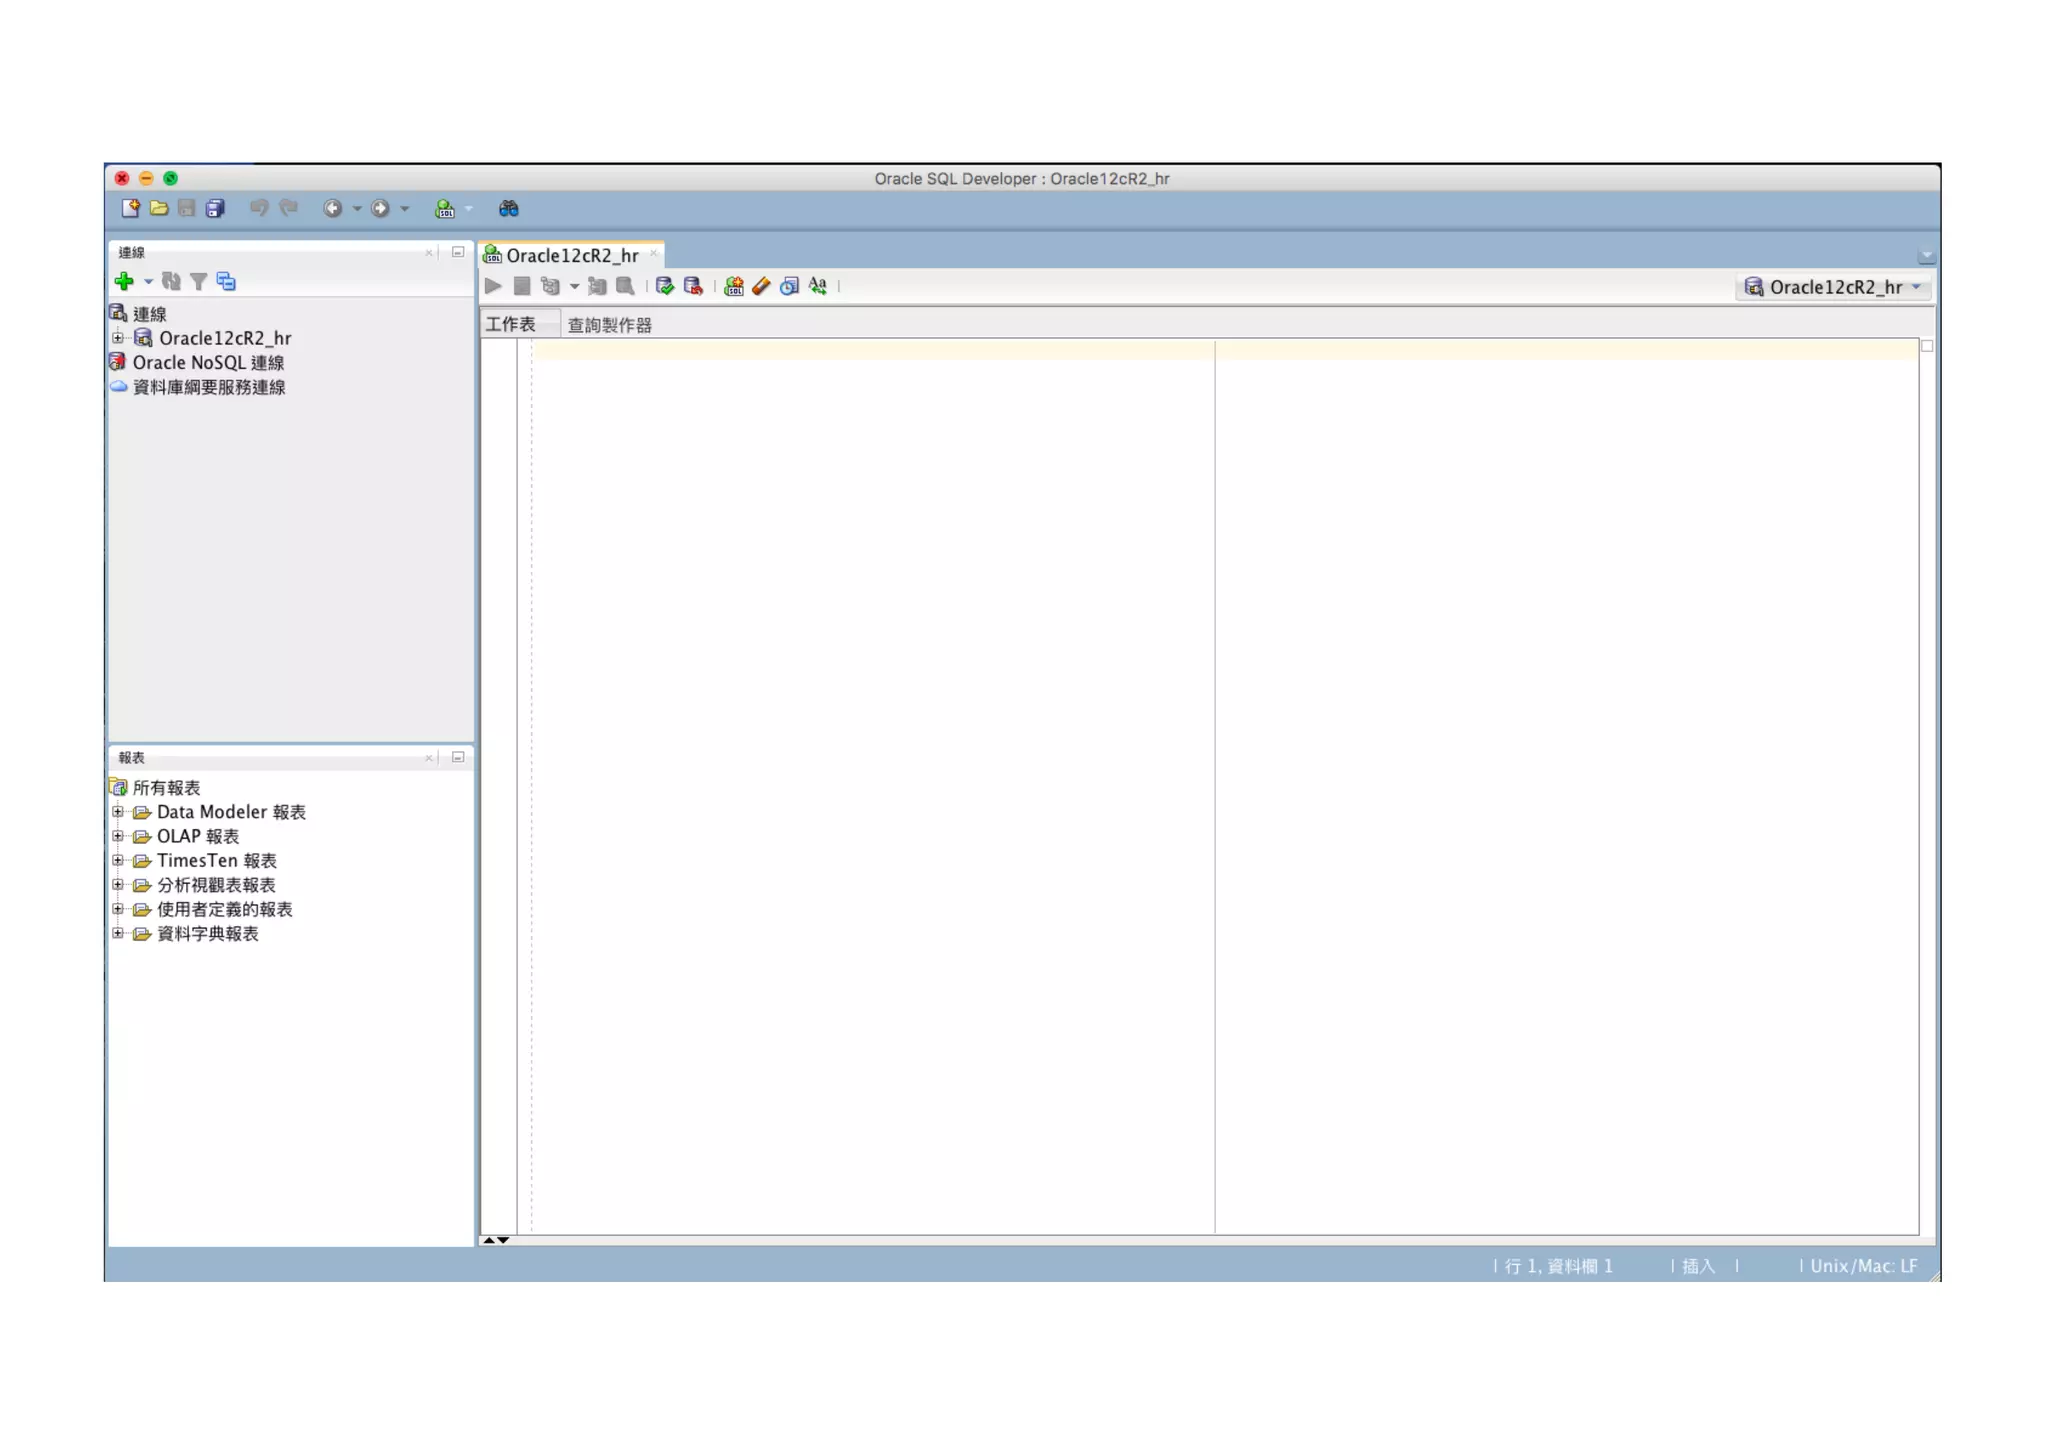The width and height of the screenshot is (2048, 1447).
Task: Open dropdown beside green New Connection plus
Action: point(148,282)
